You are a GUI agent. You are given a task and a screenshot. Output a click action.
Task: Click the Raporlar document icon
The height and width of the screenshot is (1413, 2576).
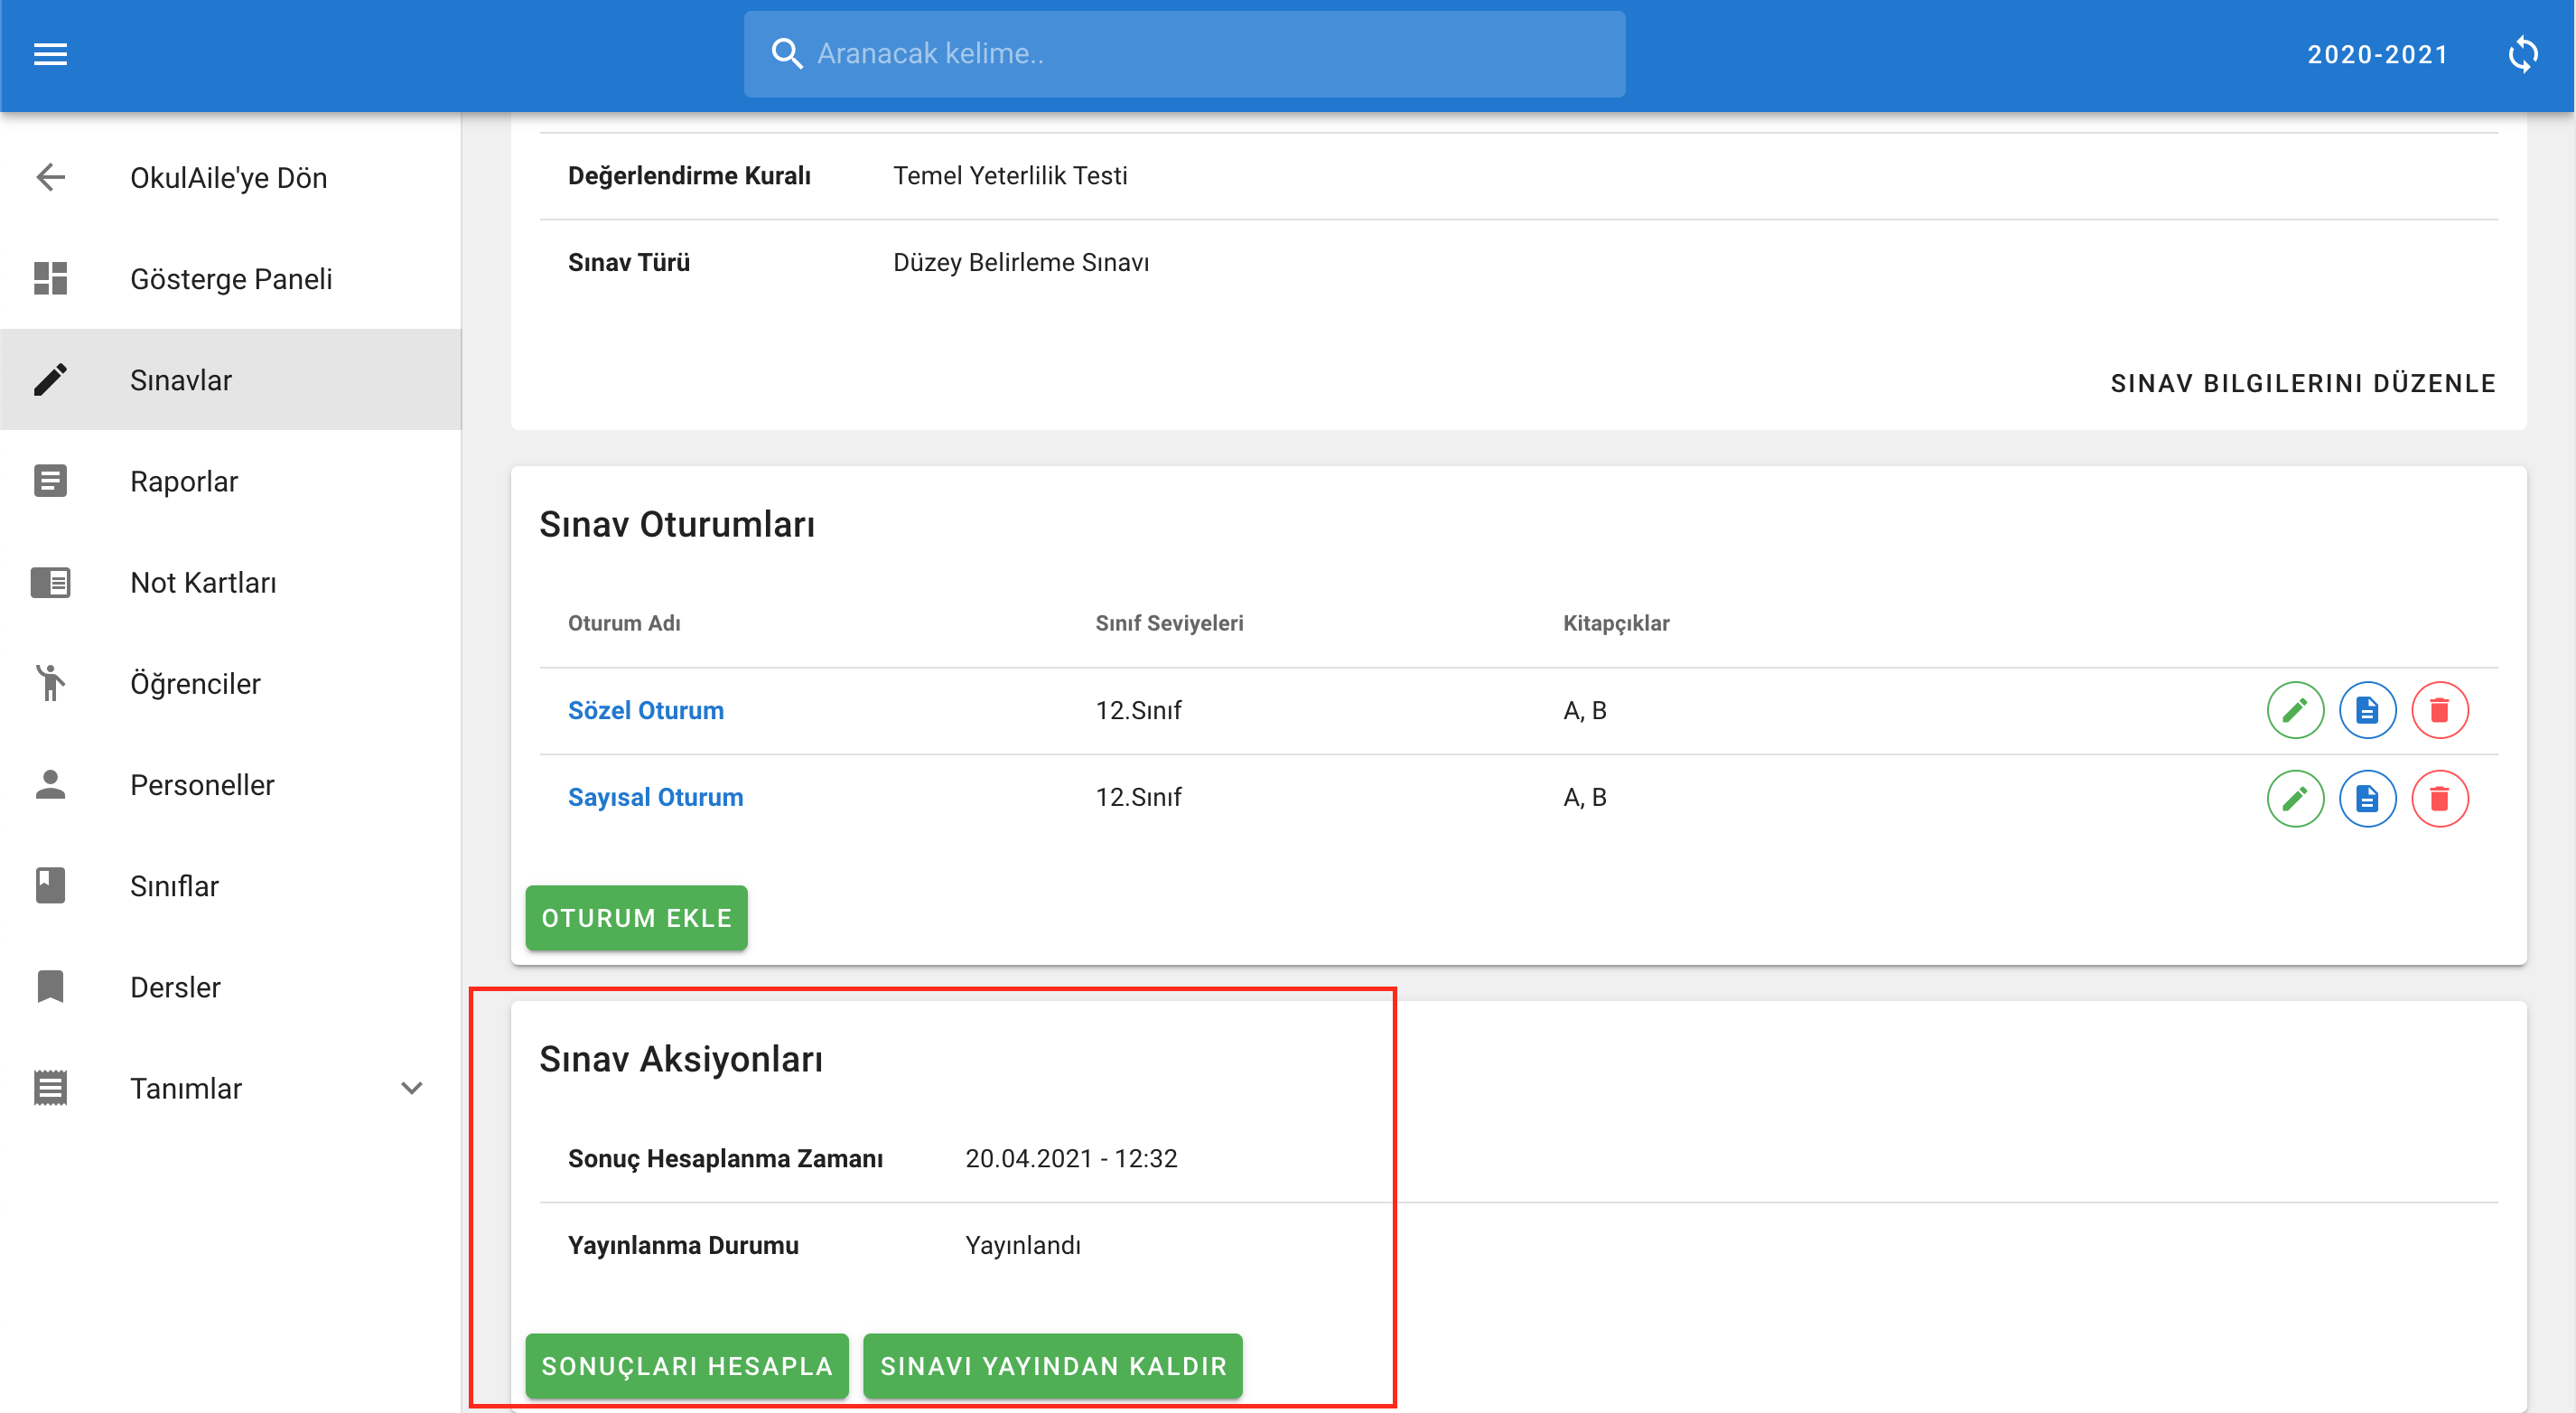[x=50, y=481]
